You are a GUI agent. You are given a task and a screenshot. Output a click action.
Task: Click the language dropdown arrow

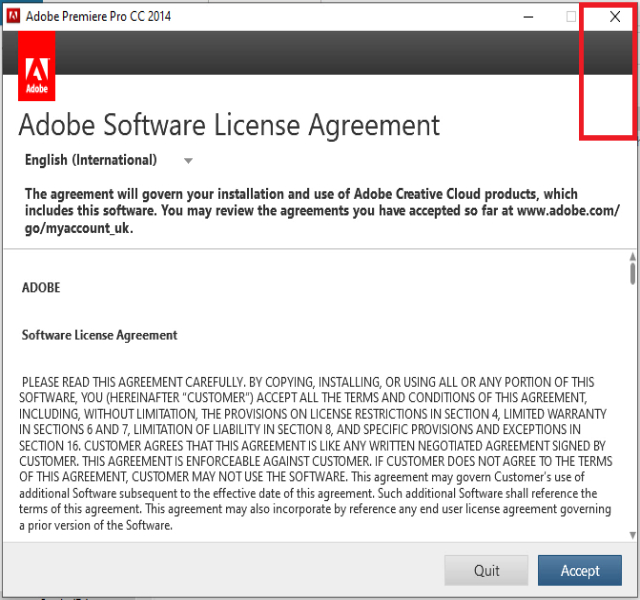click(188, 161)
